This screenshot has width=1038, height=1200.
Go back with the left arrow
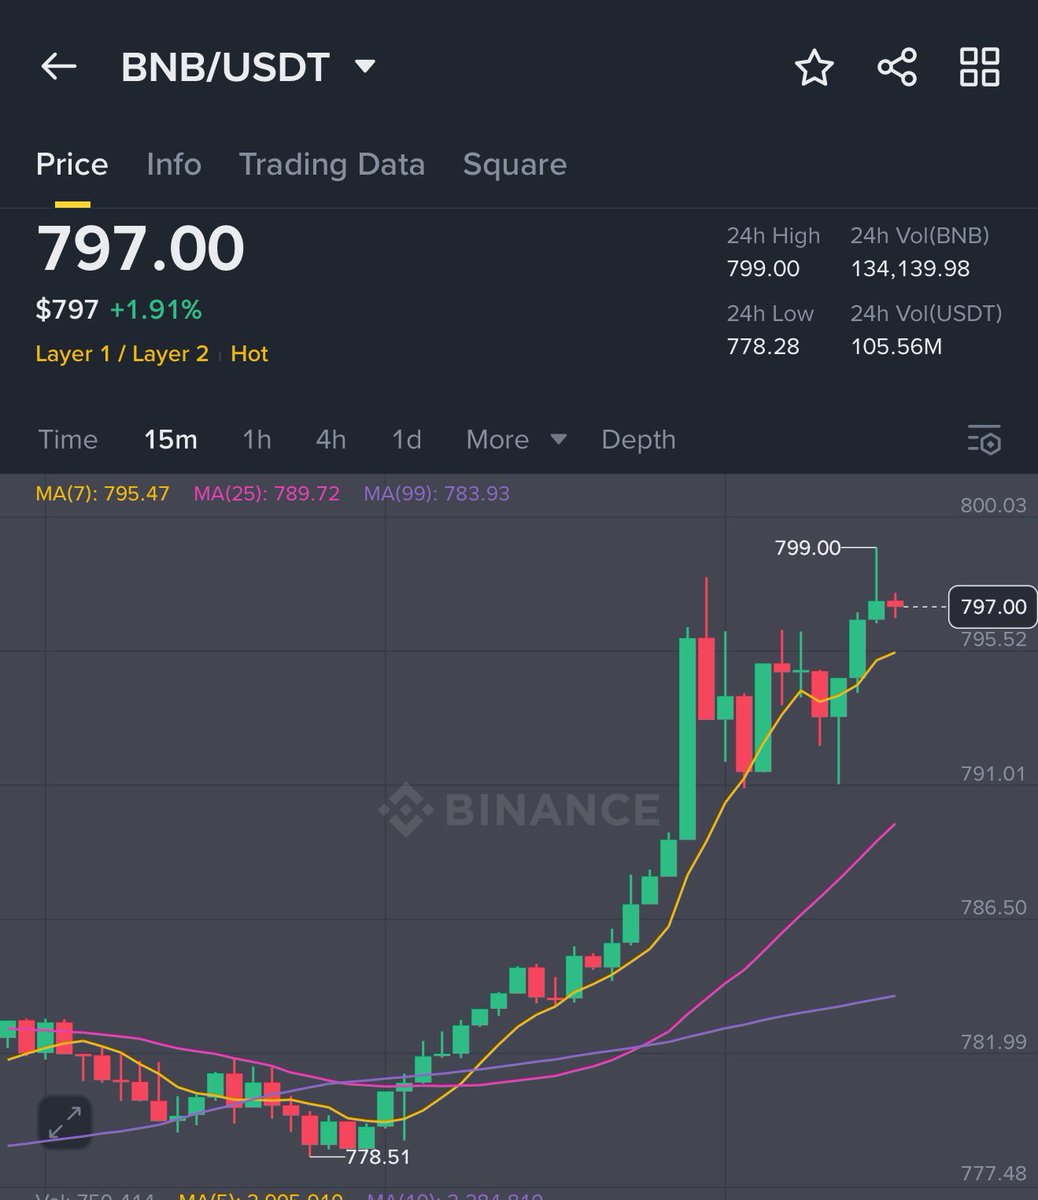coord(58,67)
